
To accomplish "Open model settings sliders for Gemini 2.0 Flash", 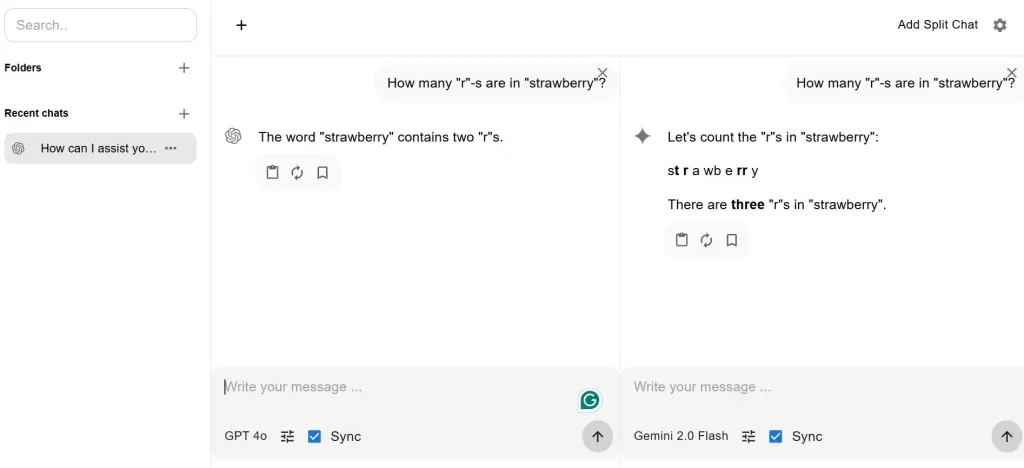I will [748, 436].
